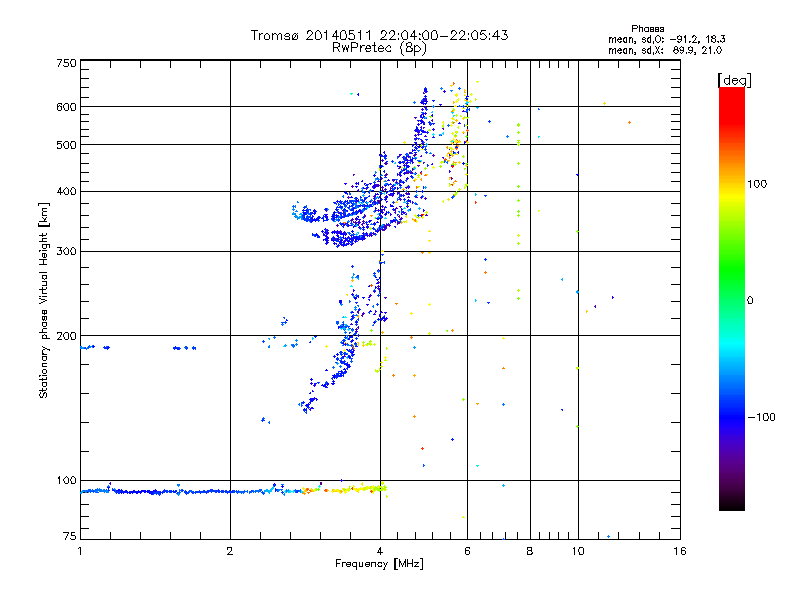Click the '4' x-axis frequency tick label

coord(380,551)
